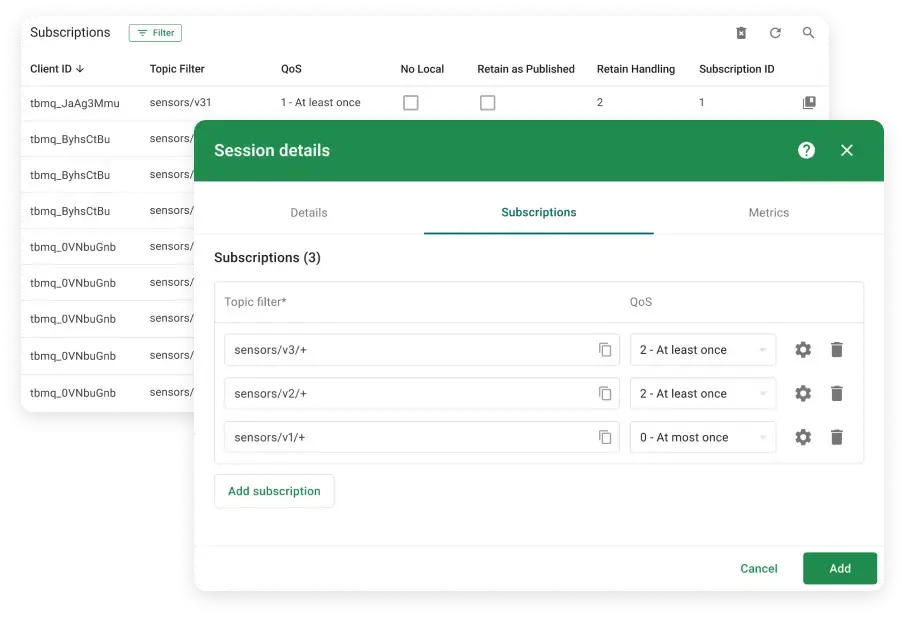Delete the sensors/v1/+ subscription
905x617 pixels.
click(x=837, y=437)
